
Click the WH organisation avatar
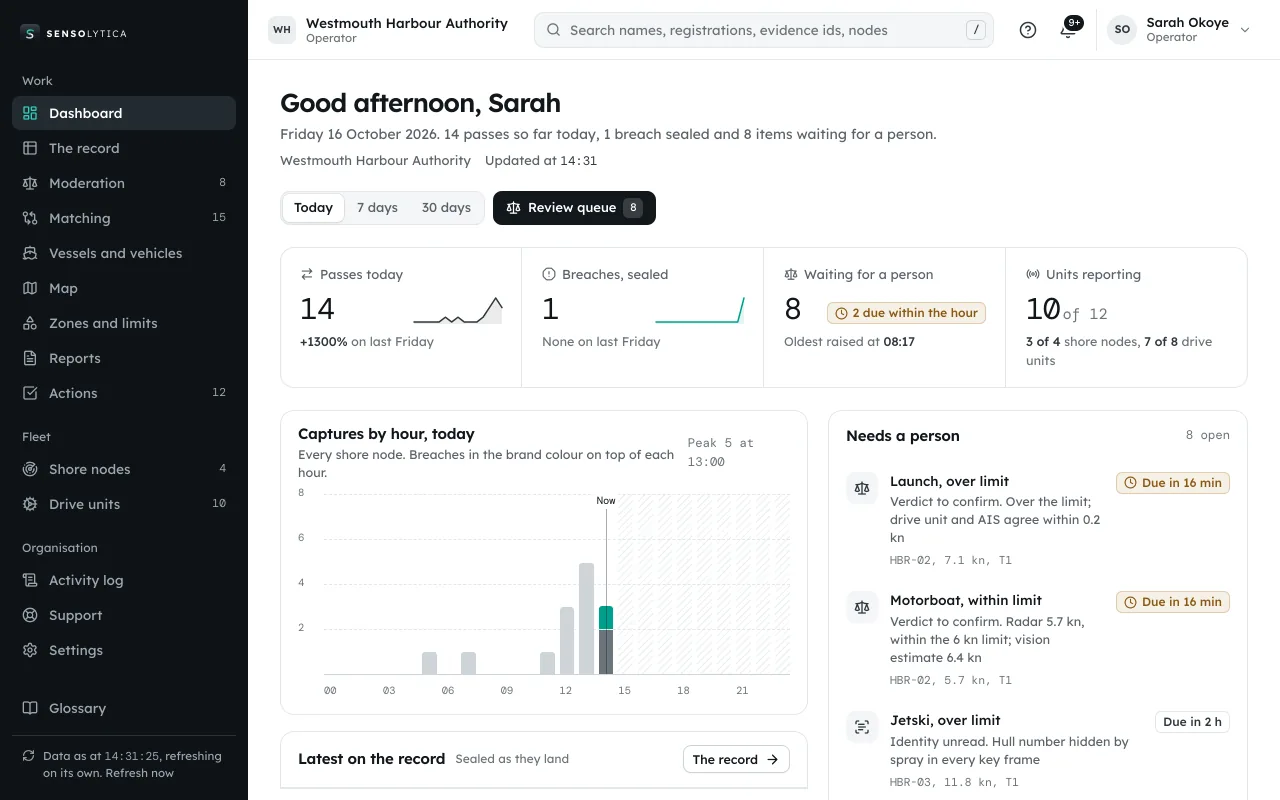[282, 30]
